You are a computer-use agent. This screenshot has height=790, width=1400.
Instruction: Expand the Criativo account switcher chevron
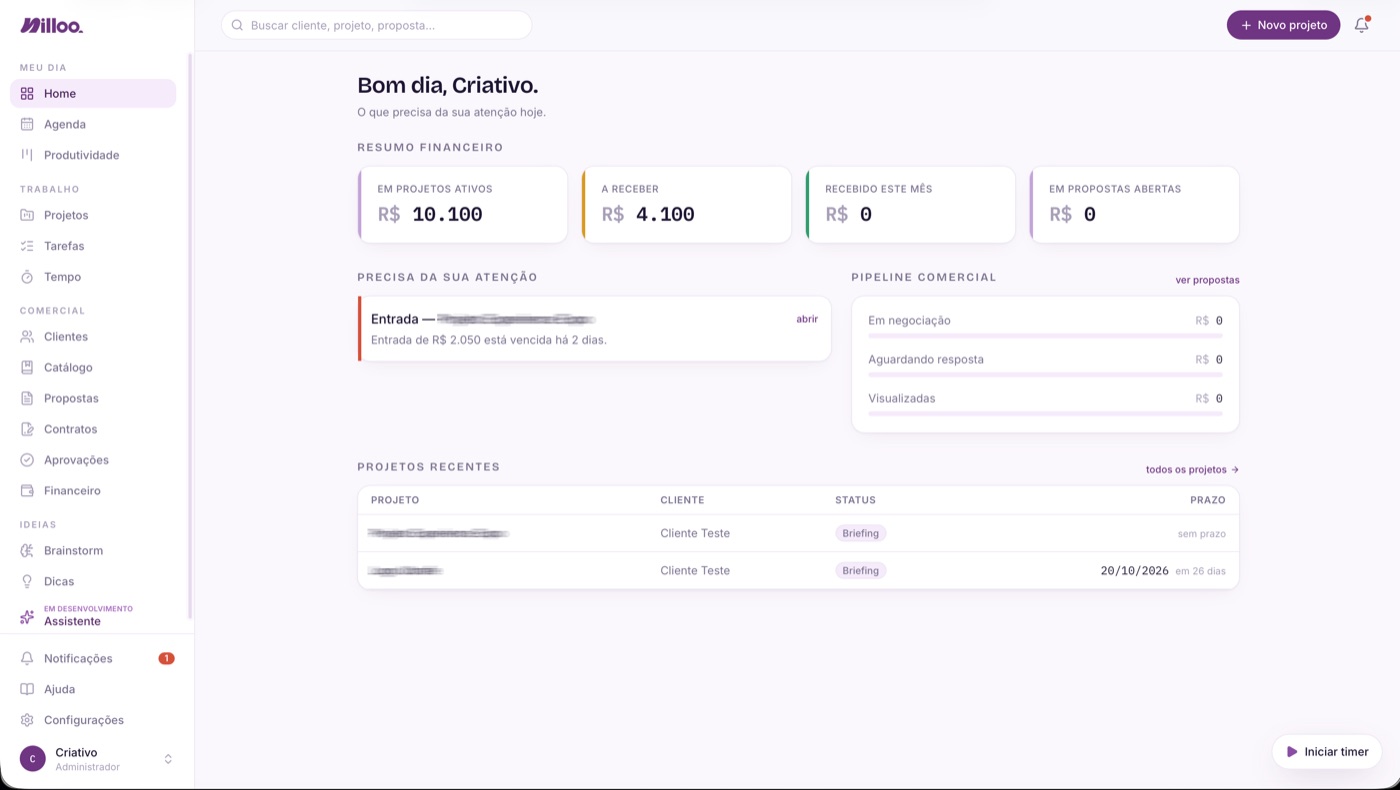168,759
